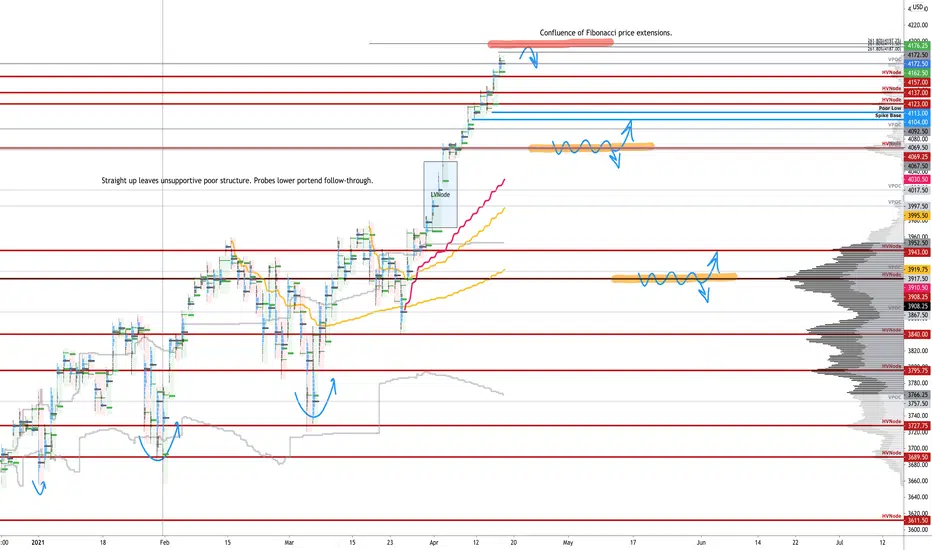Image resolution: width=932 pixels, height=550 pixels.
Task: Select the HVNode label beside 3689.50 line
Action: pyautogui.click(x=891, y=453)
